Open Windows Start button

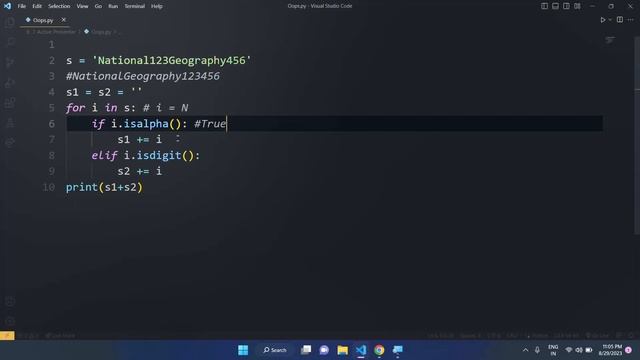243,350
